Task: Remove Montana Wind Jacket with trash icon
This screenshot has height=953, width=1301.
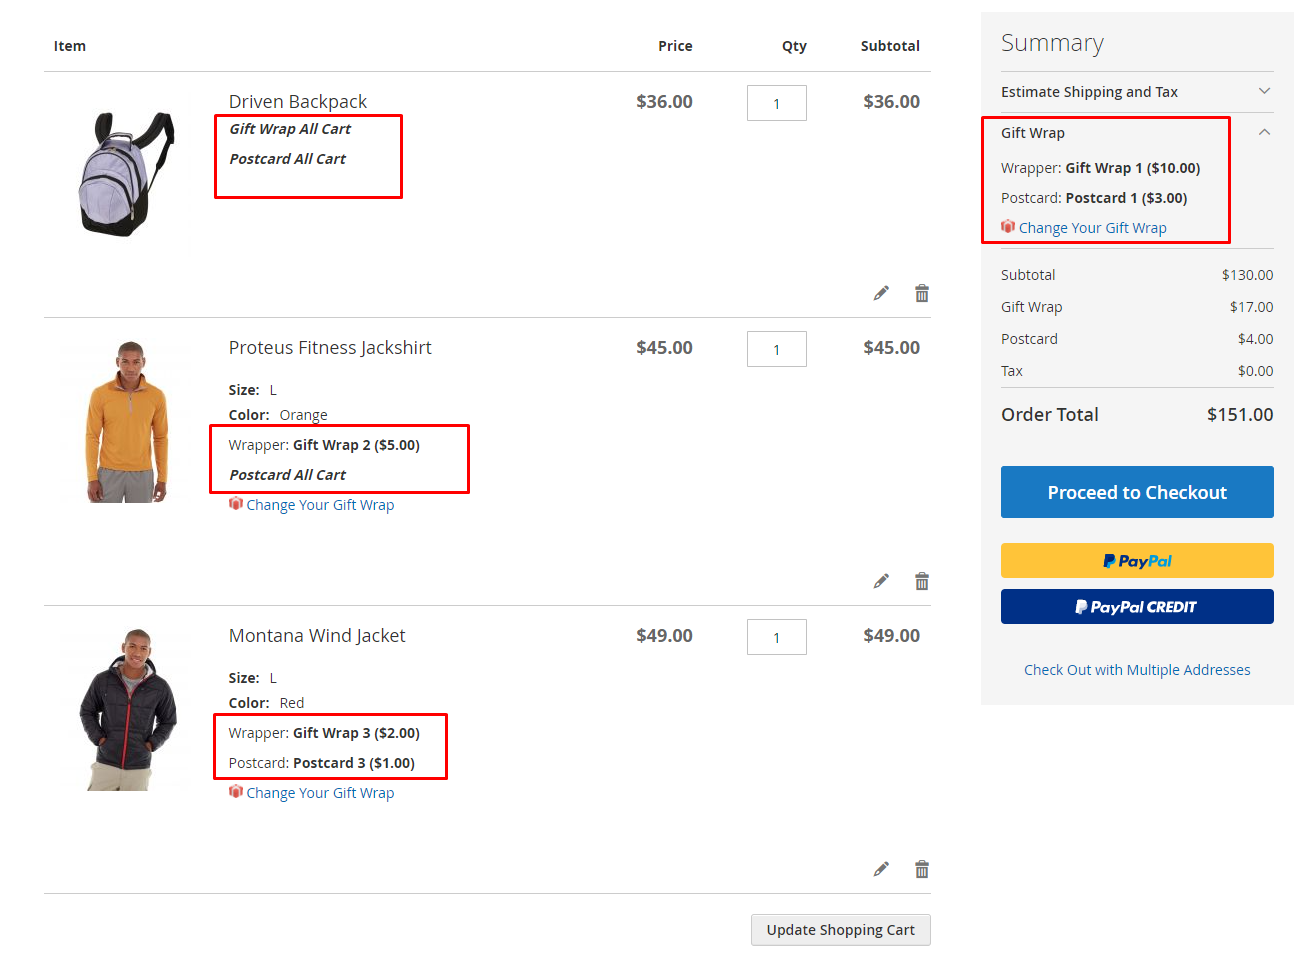Action: 921,869
